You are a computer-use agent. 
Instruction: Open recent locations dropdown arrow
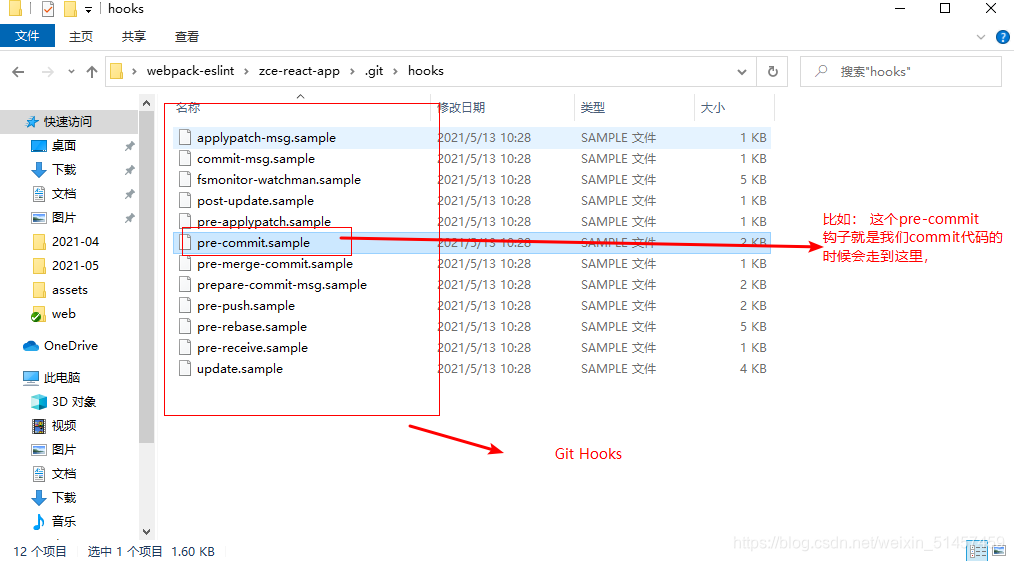[71, 72]
